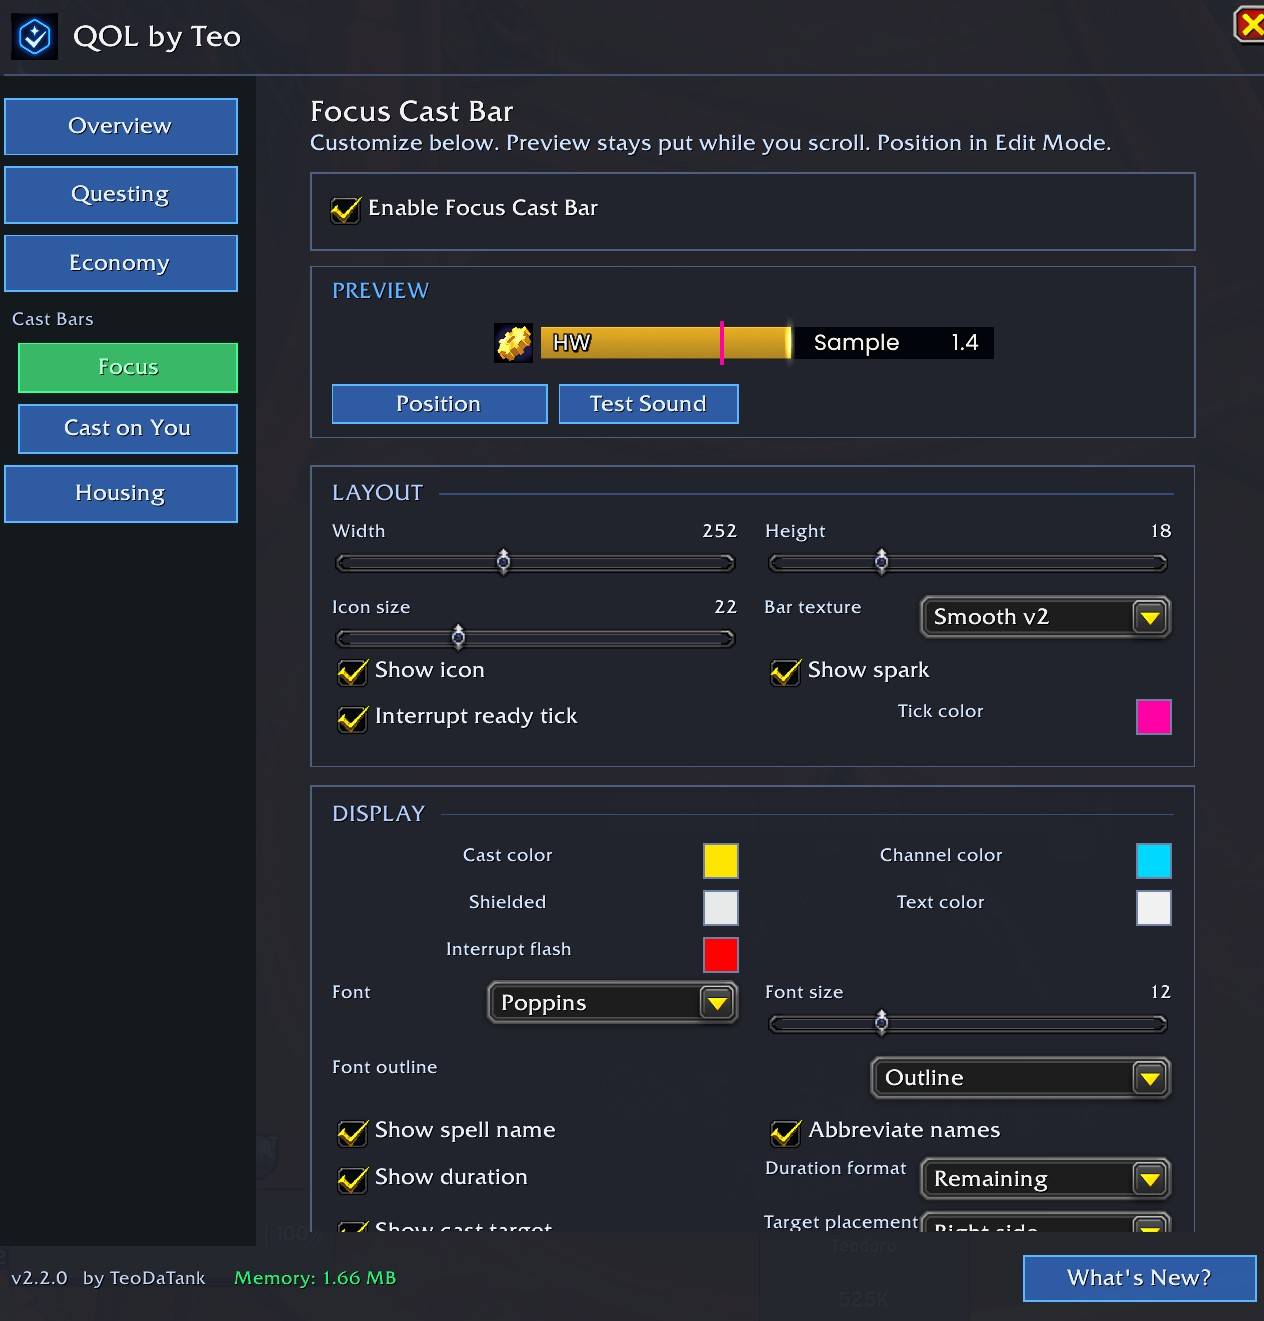Open the Questing section

pyautogui.click(x=121, y=194)
